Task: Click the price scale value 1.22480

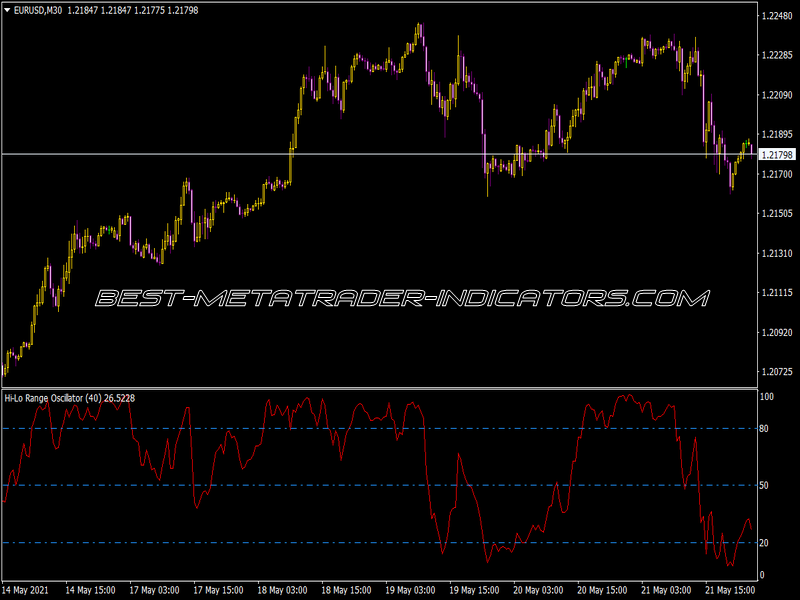Action: tap(777, 16)
